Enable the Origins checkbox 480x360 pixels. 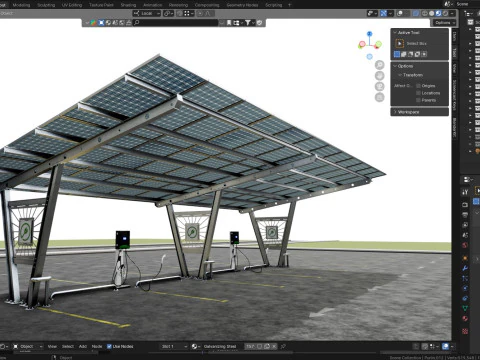coord(418,86)
